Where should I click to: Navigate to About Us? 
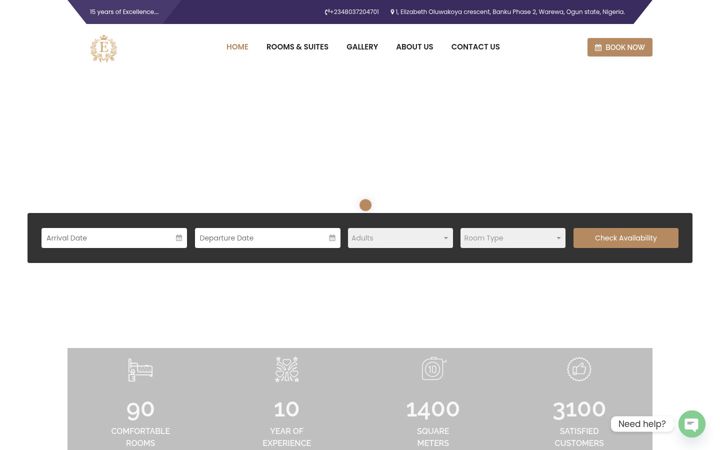(415, 47)
